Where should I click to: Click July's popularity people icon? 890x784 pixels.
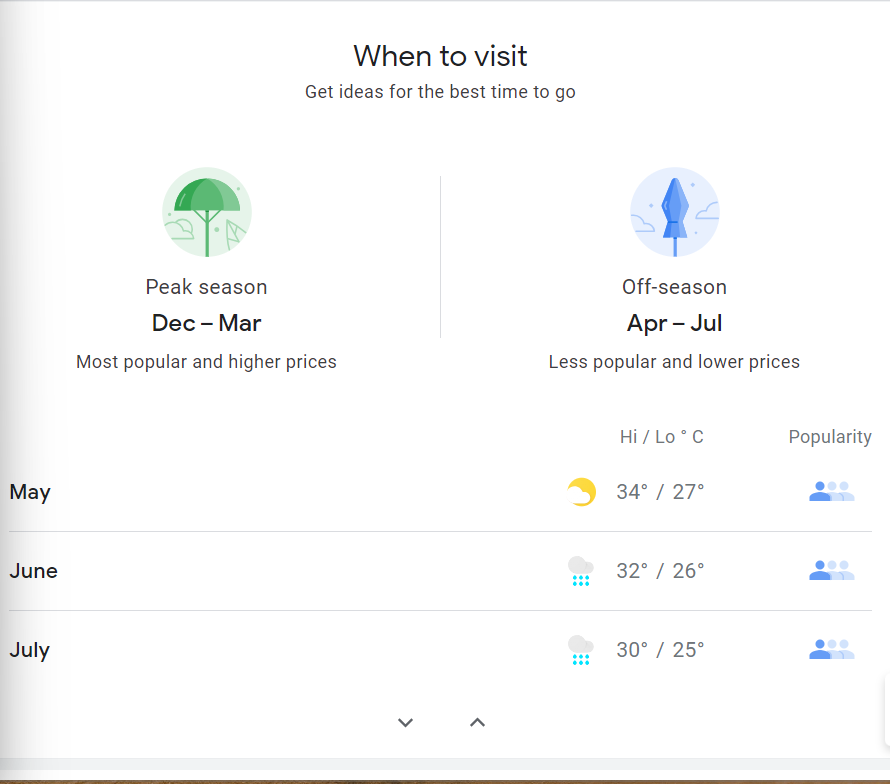[x=832, y=649]
